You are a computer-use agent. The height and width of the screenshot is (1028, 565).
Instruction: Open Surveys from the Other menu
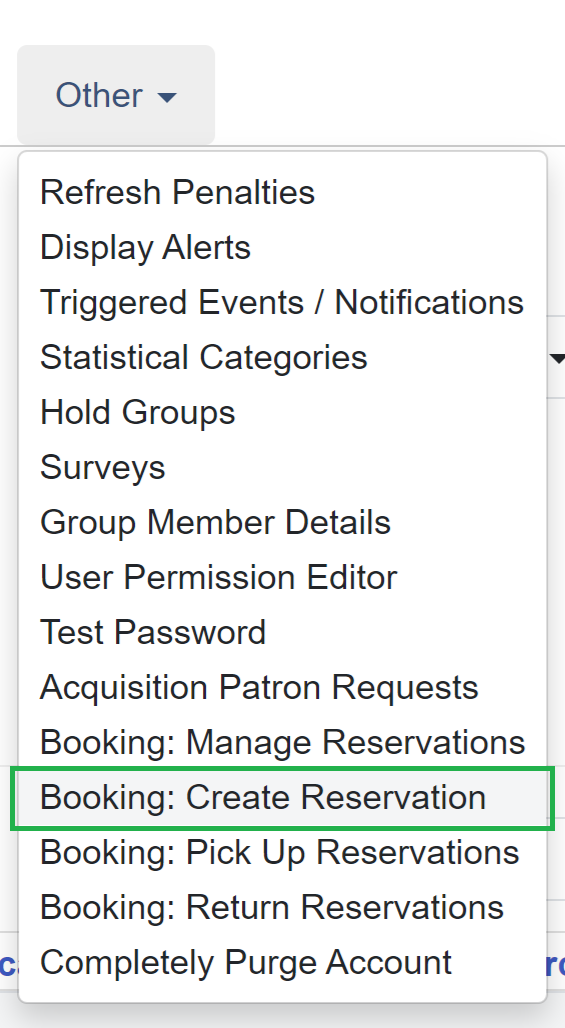[x=282, y=467]
